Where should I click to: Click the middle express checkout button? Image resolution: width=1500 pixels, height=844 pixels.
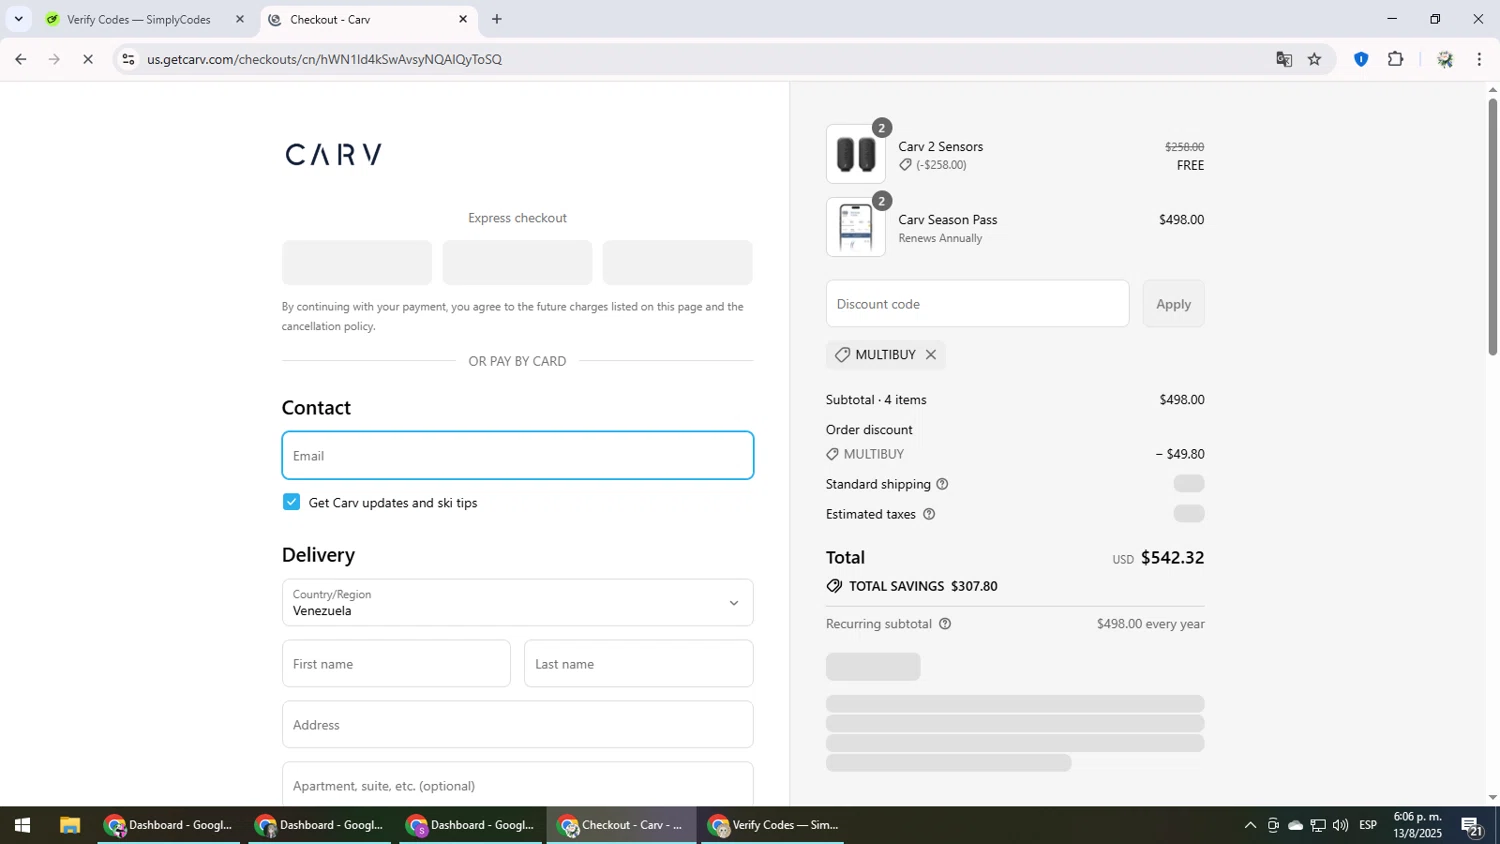pos(518,263)
